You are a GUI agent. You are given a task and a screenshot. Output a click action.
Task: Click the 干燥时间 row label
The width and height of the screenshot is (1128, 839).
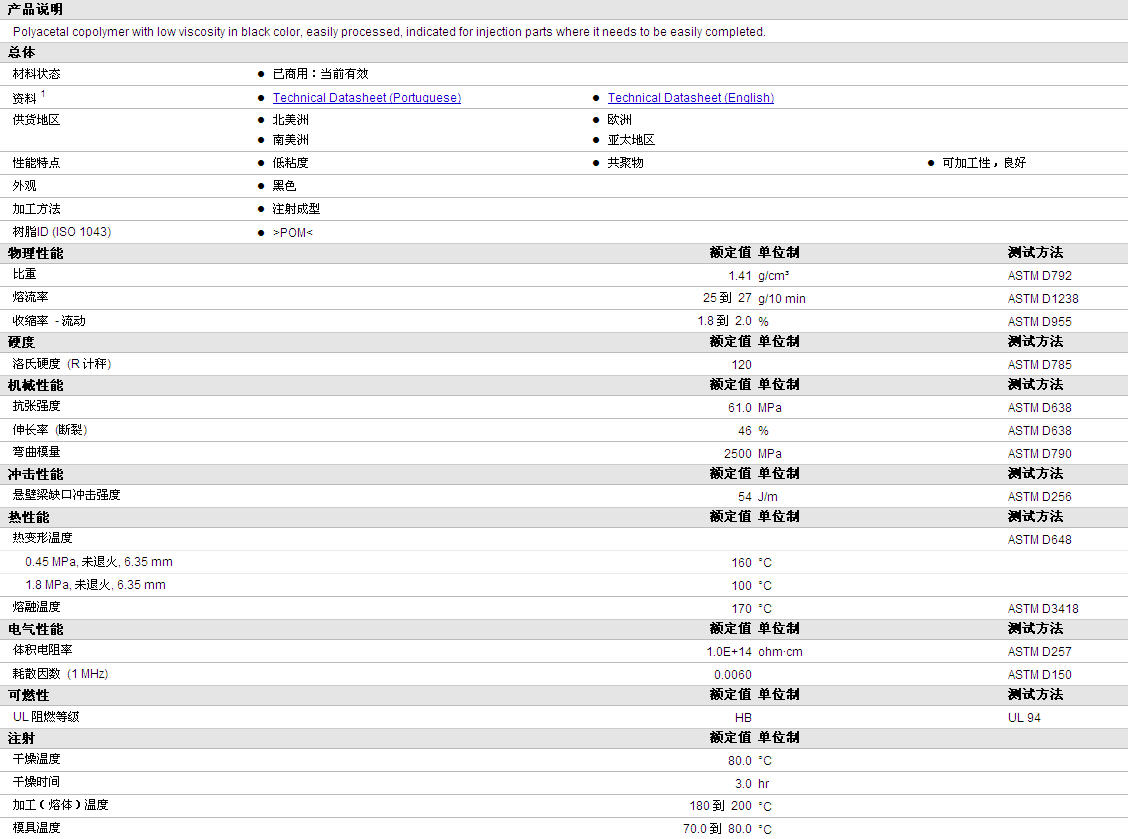click(x=37, y=782)
